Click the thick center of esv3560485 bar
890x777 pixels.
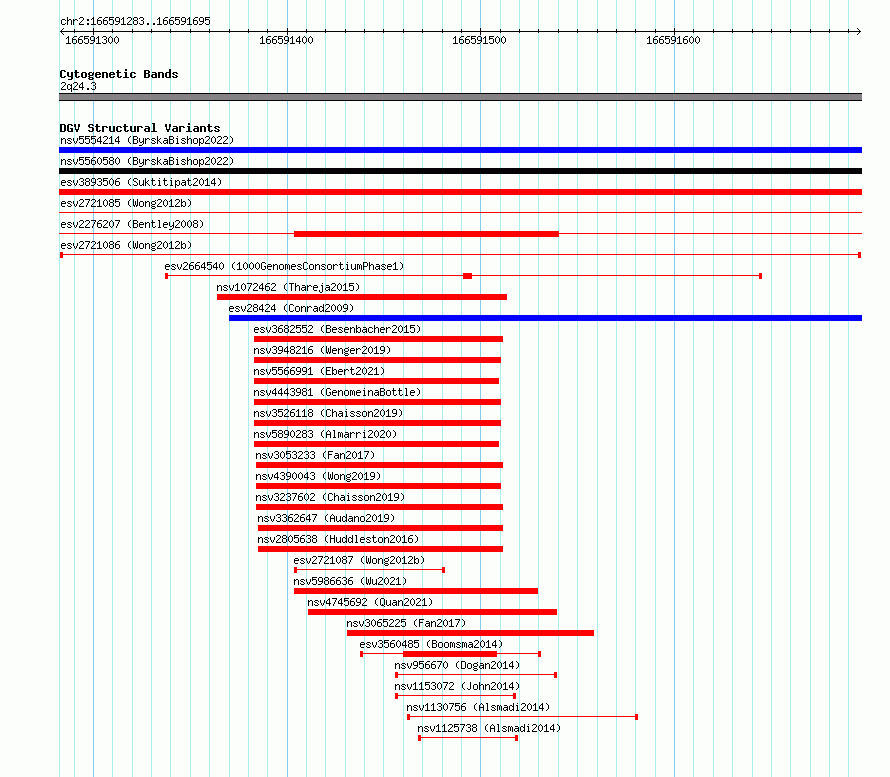(x=450, y=654)
